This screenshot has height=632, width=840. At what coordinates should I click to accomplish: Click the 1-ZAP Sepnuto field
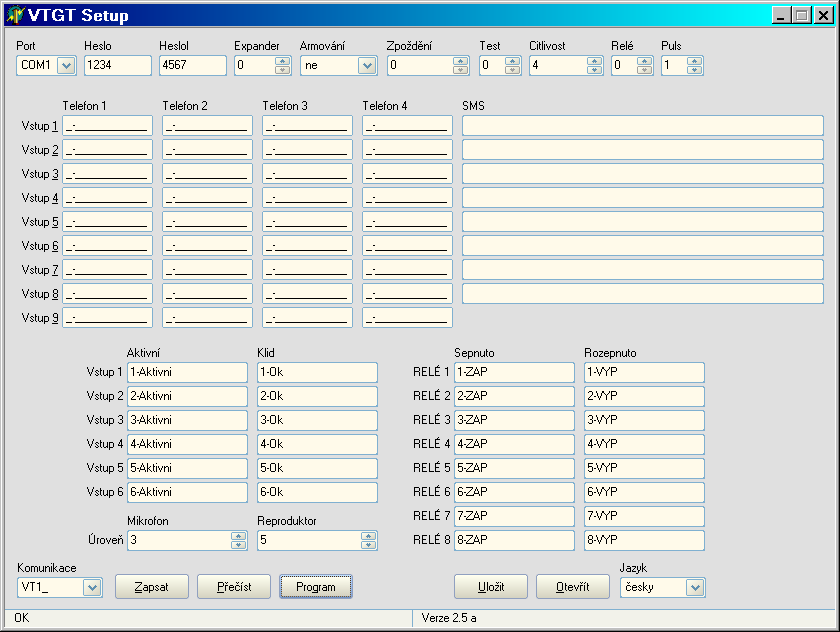(514, 372)
